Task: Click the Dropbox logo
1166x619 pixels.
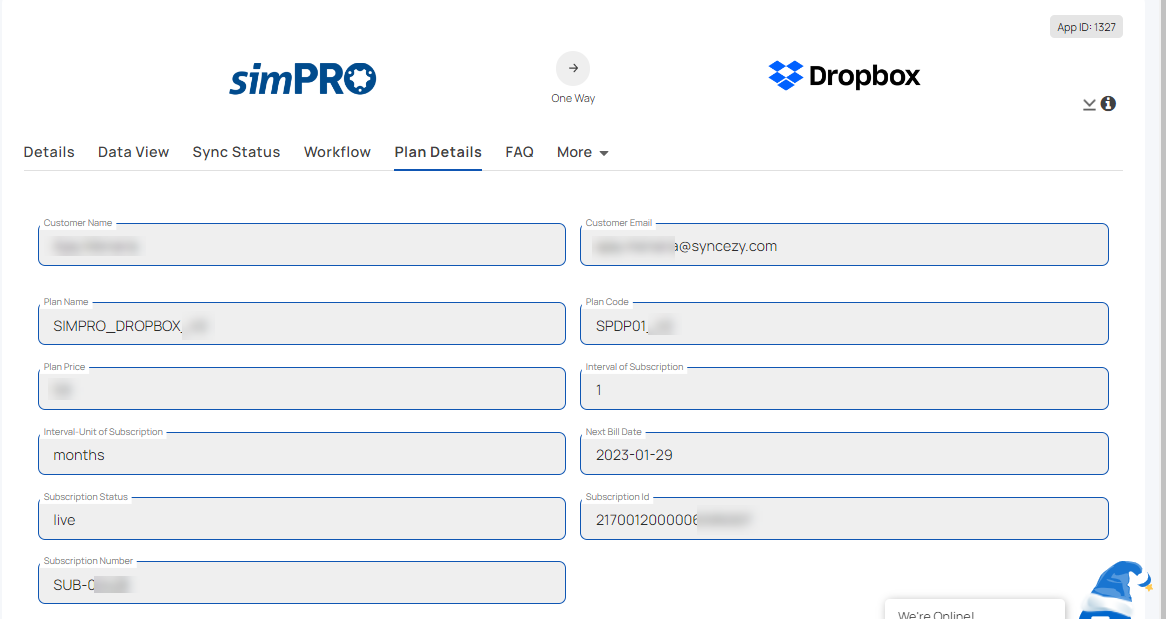Action: (x=844, y=75)
